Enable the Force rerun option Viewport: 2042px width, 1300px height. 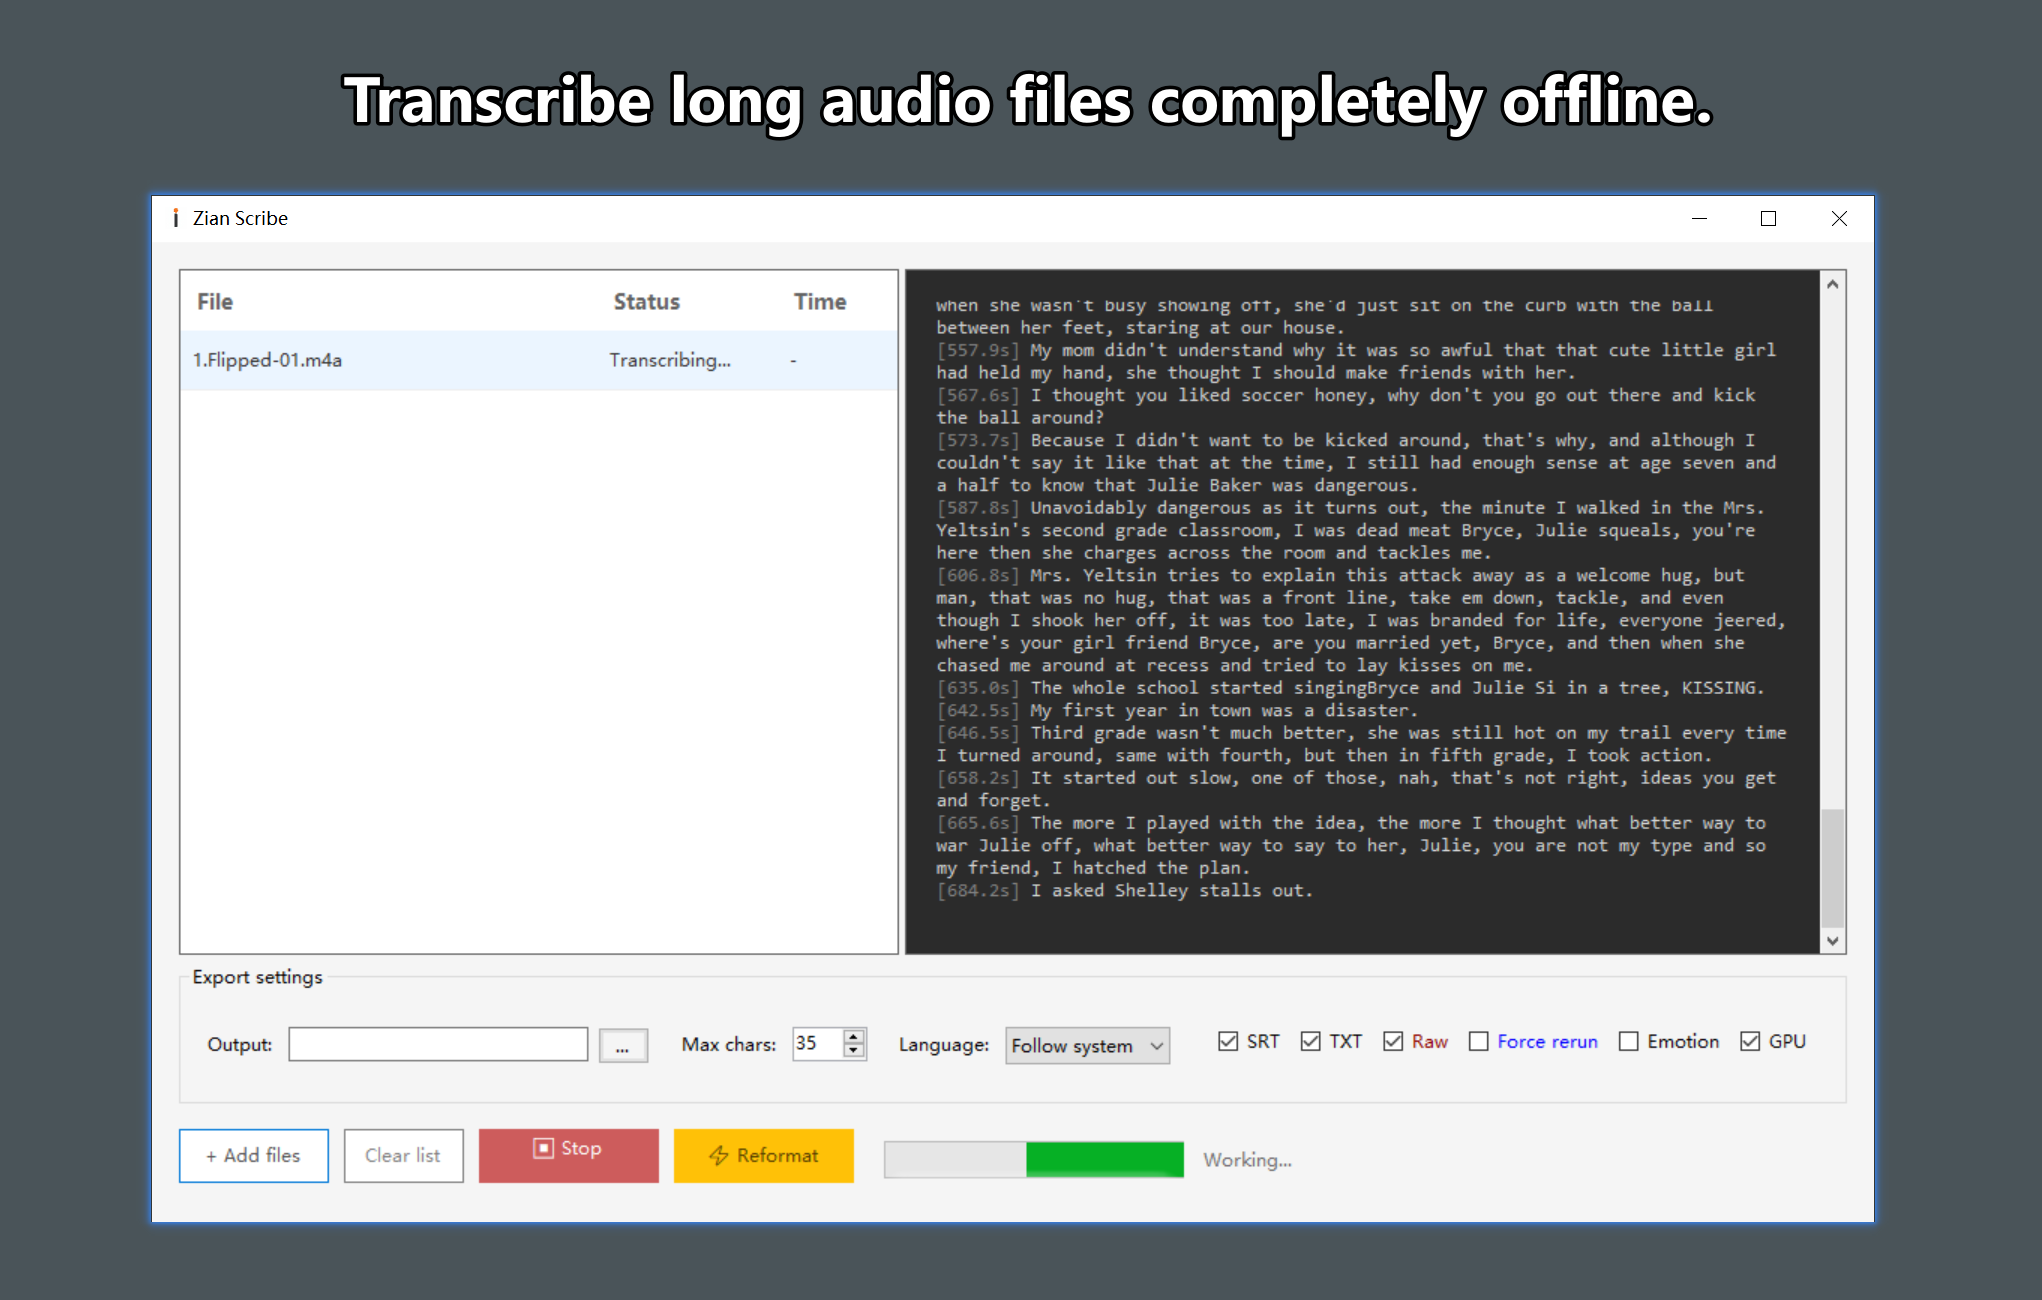1478,1041
